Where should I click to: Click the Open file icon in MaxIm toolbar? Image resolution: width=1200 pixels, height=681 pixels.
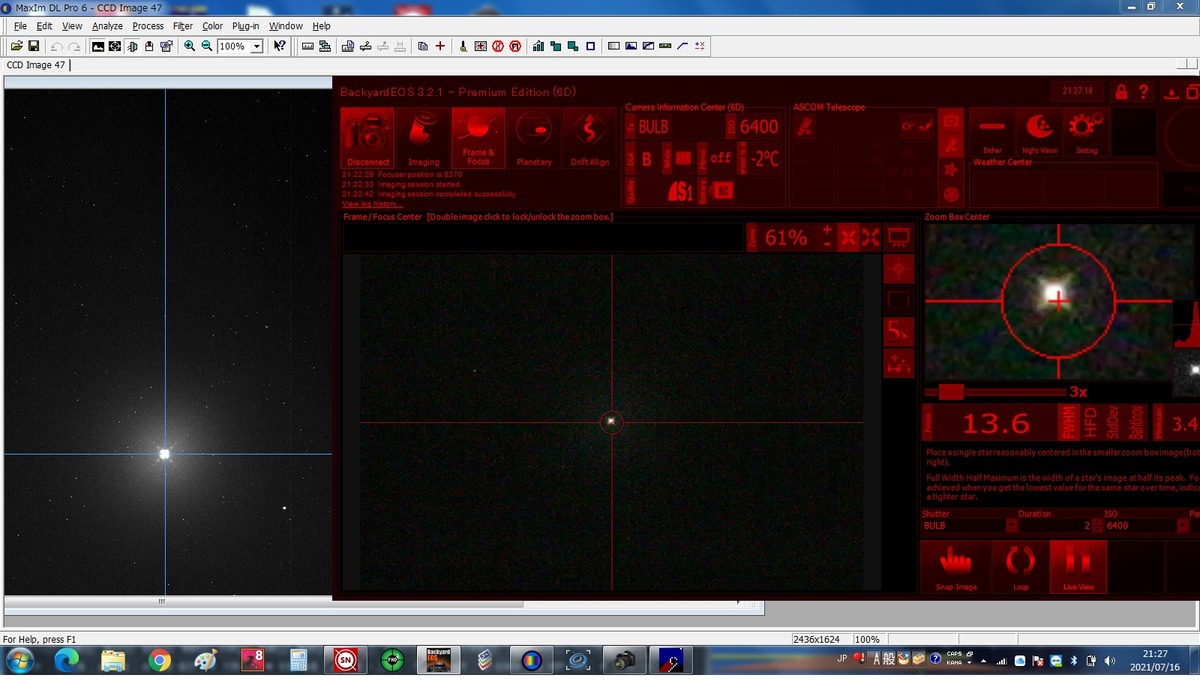tap(17, 46)
